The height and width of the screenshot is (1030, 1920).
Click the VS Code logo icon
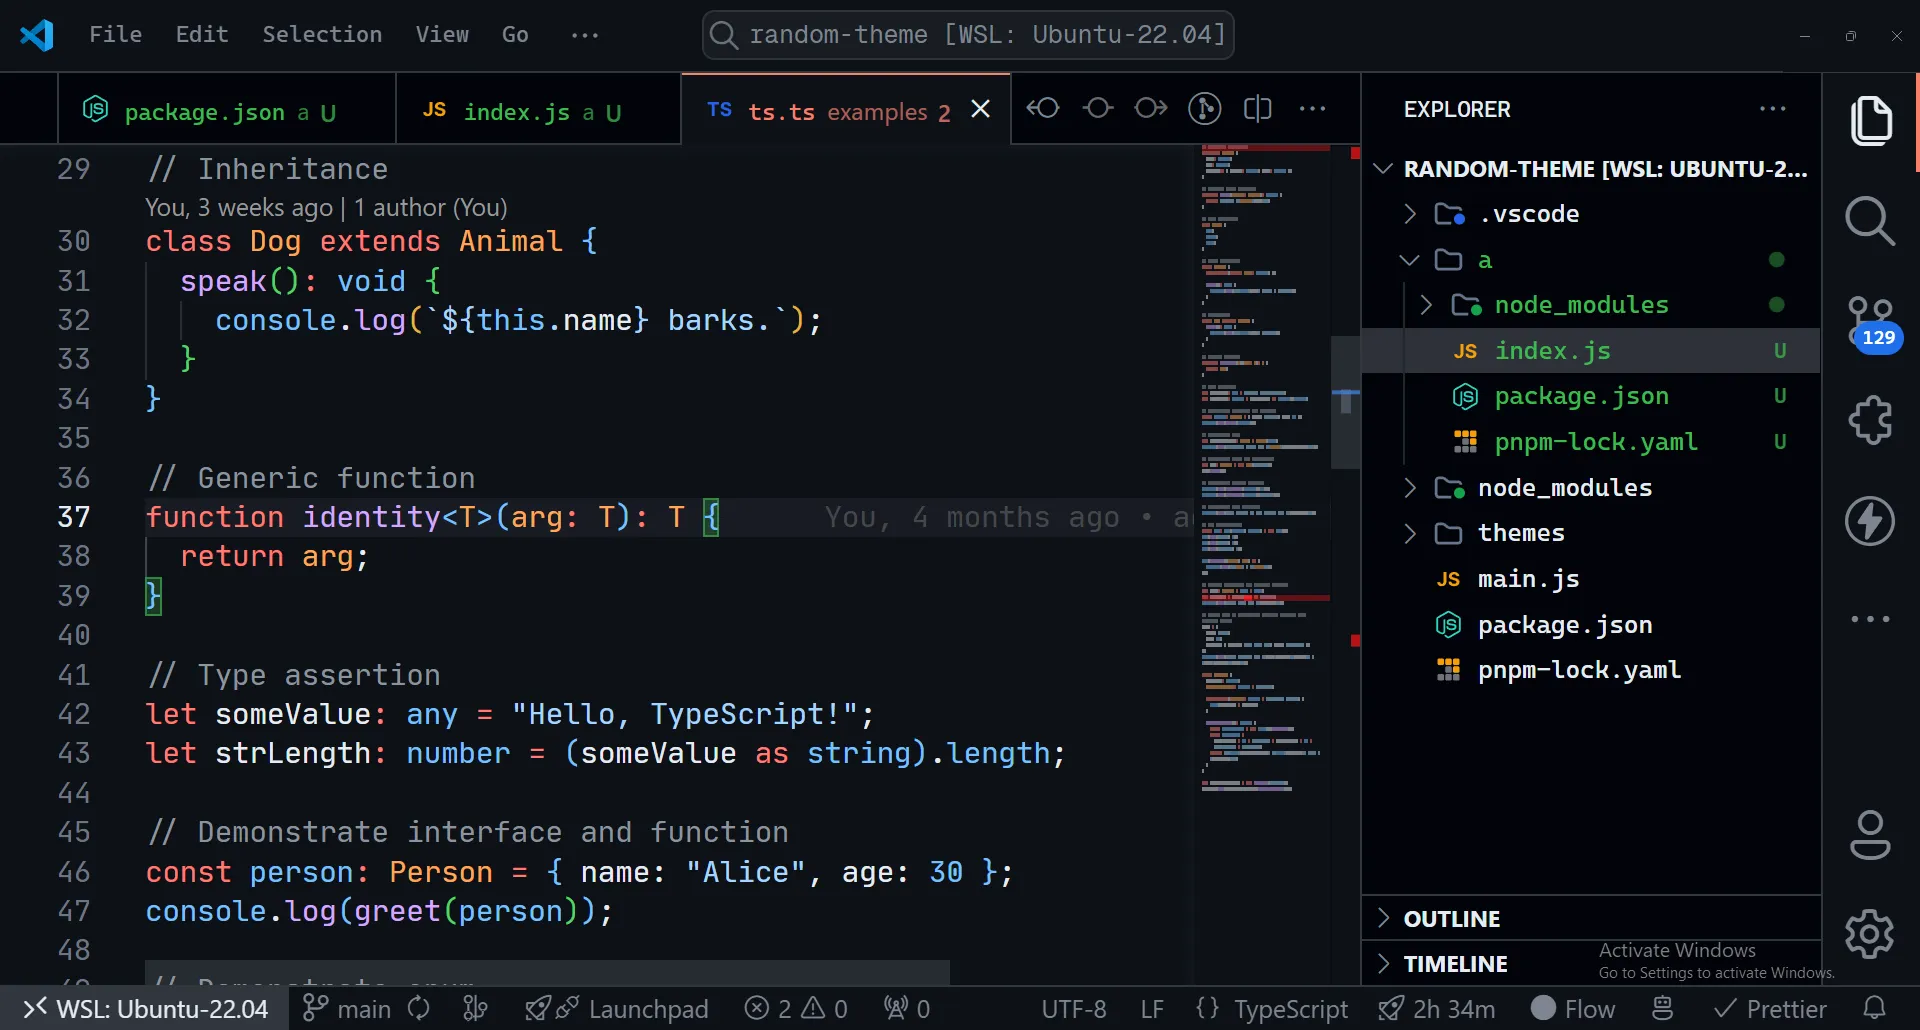click(x=37, y=35)
